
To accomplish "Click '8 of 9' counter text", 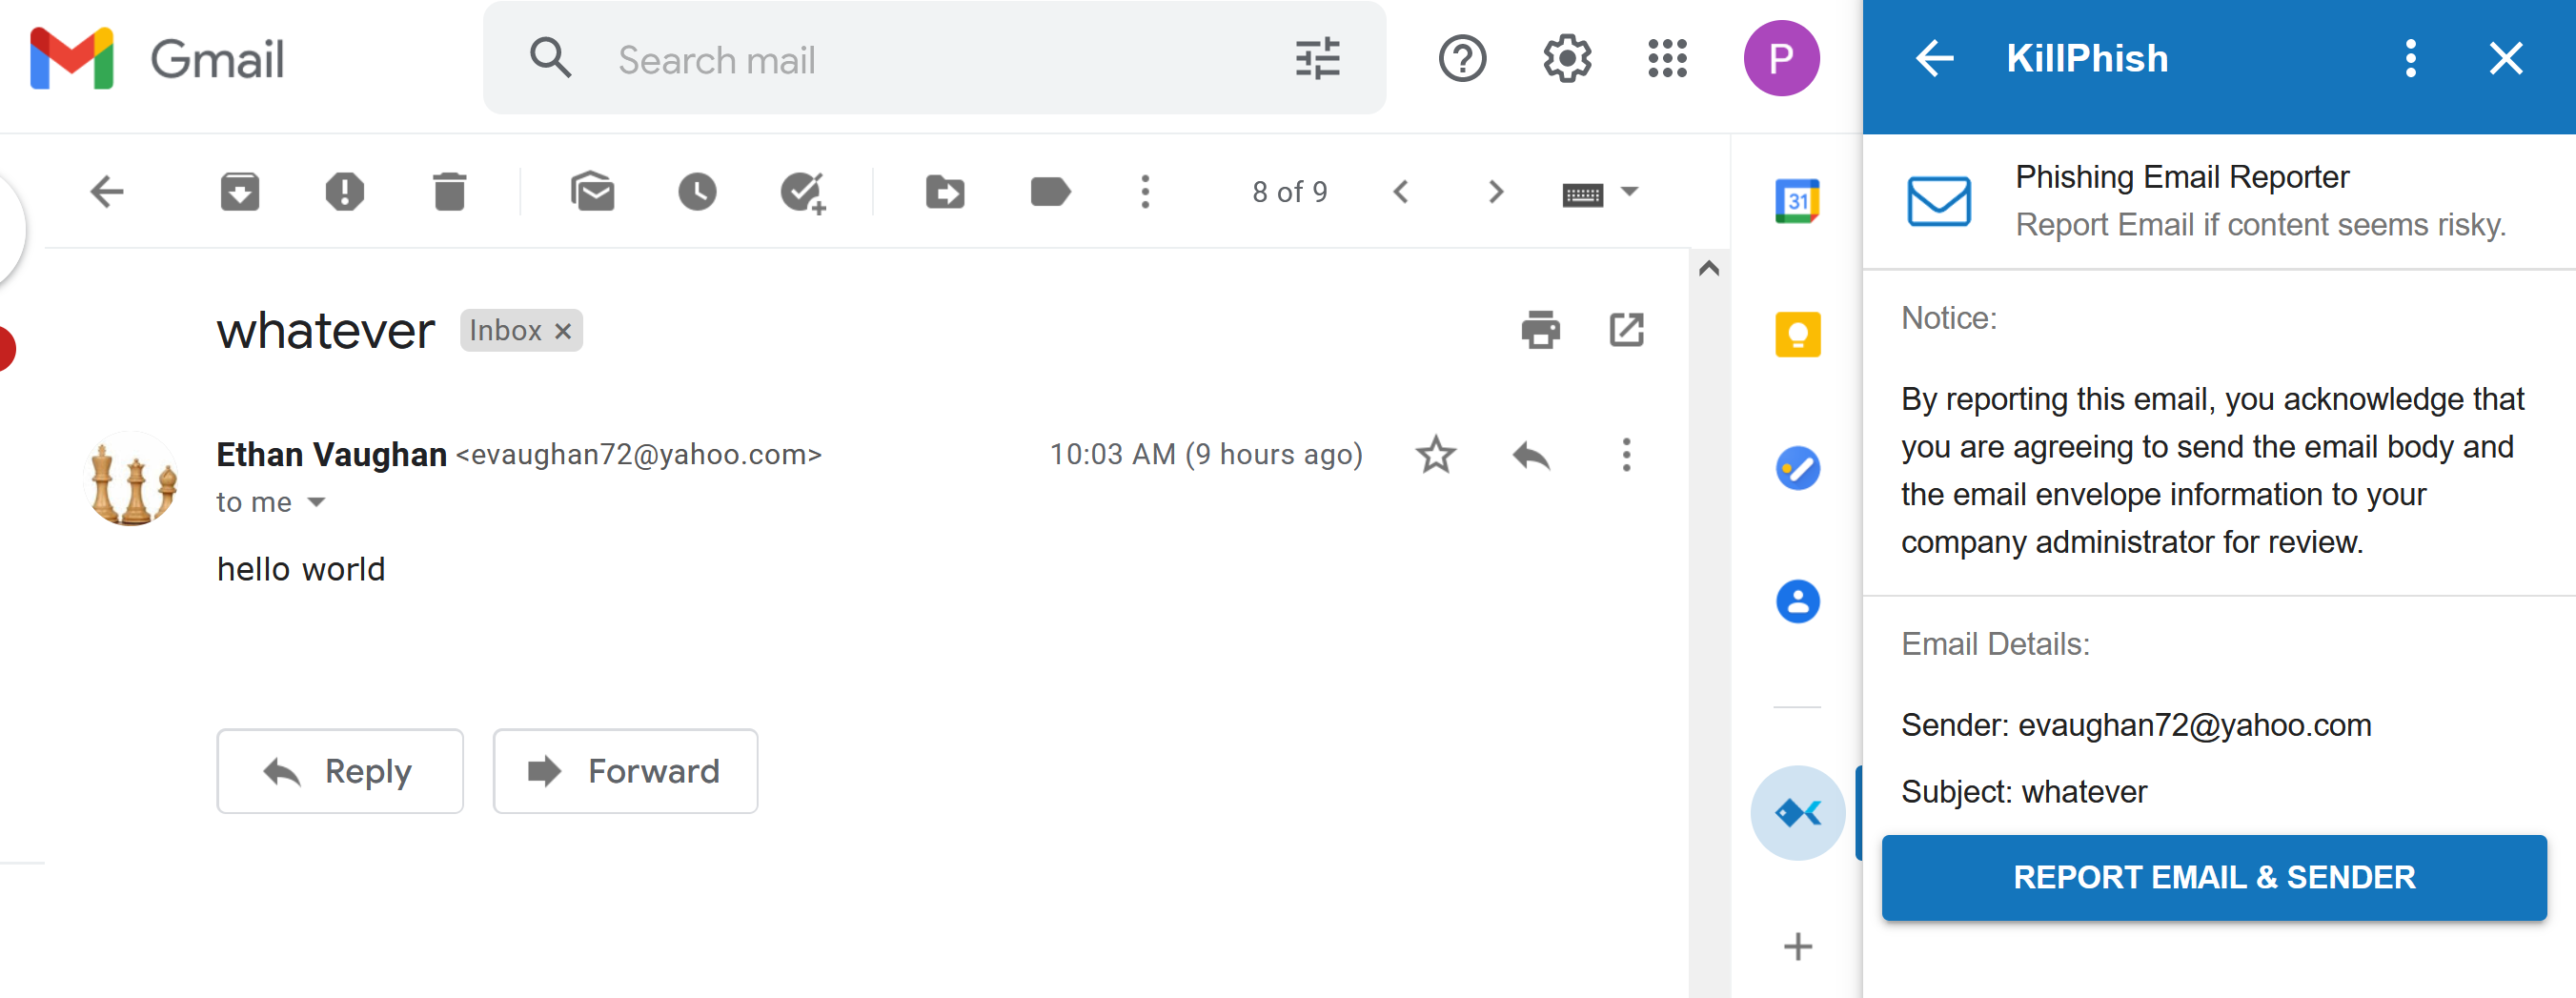I will pos(1290,191).
